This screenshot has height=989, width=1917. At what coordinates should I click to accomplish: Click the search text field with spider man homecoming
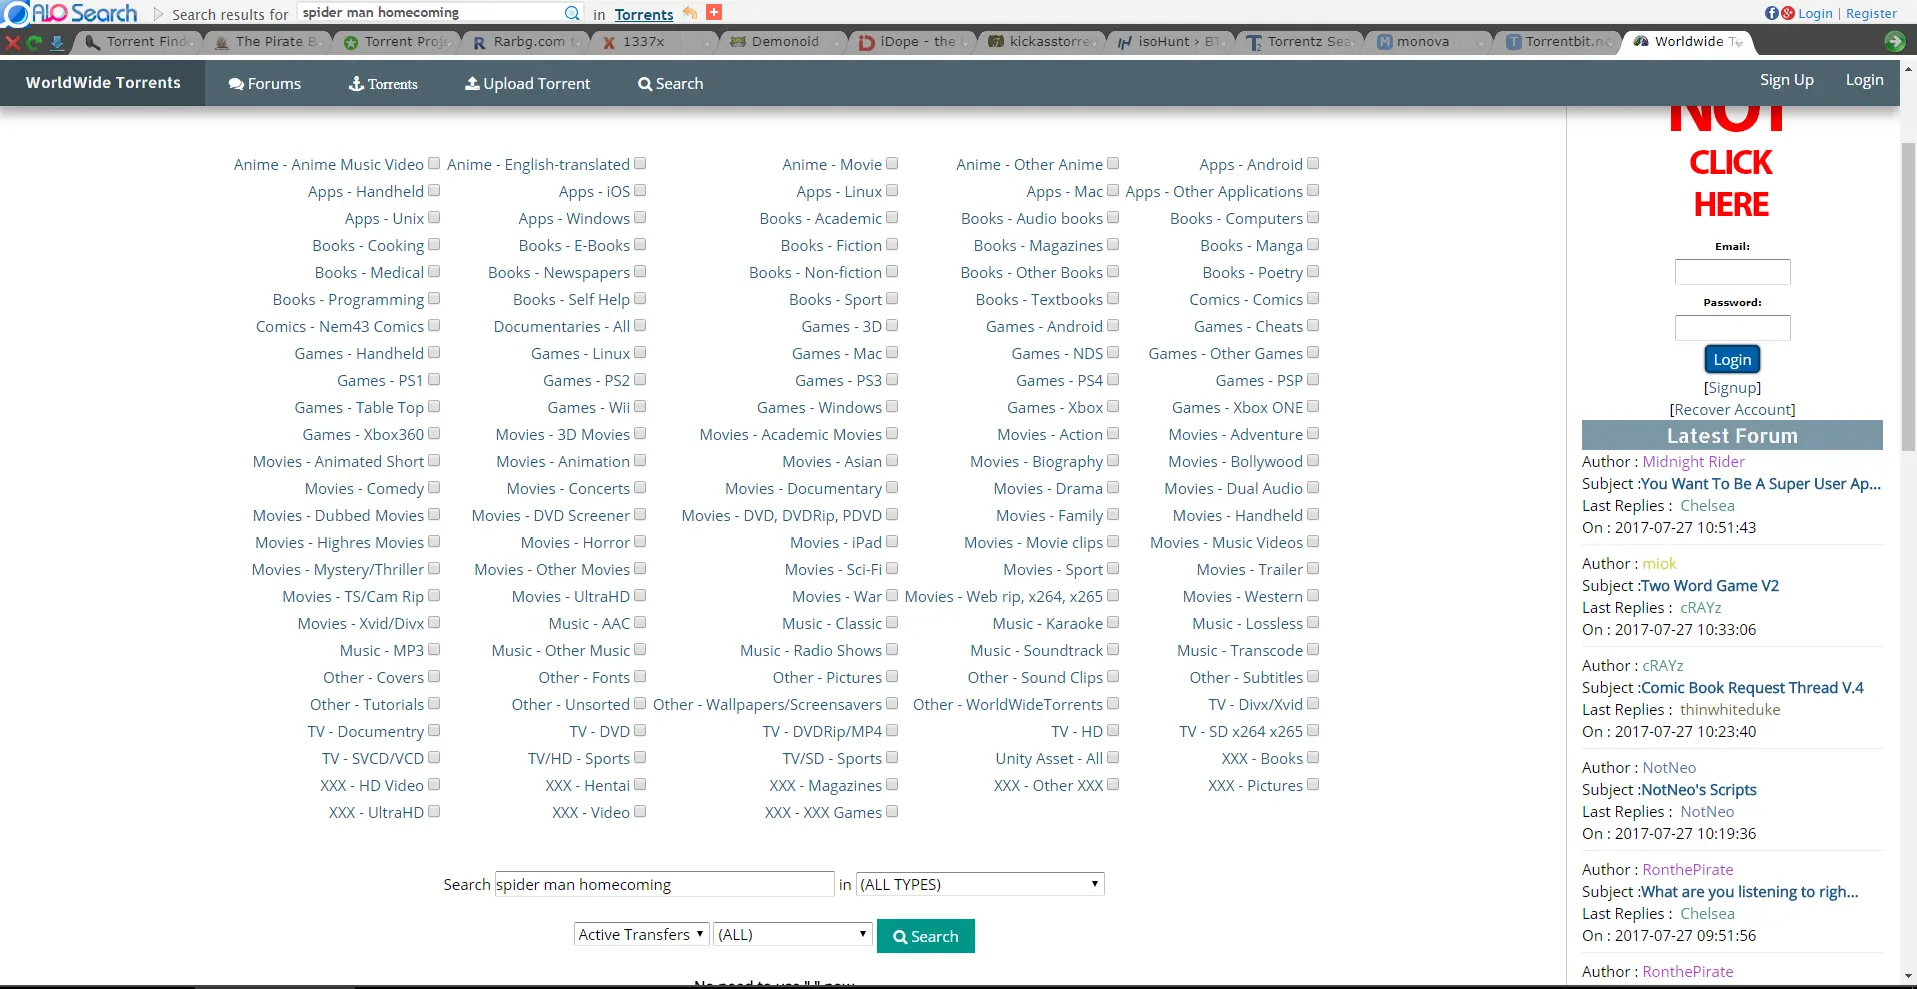coord(665,884)
